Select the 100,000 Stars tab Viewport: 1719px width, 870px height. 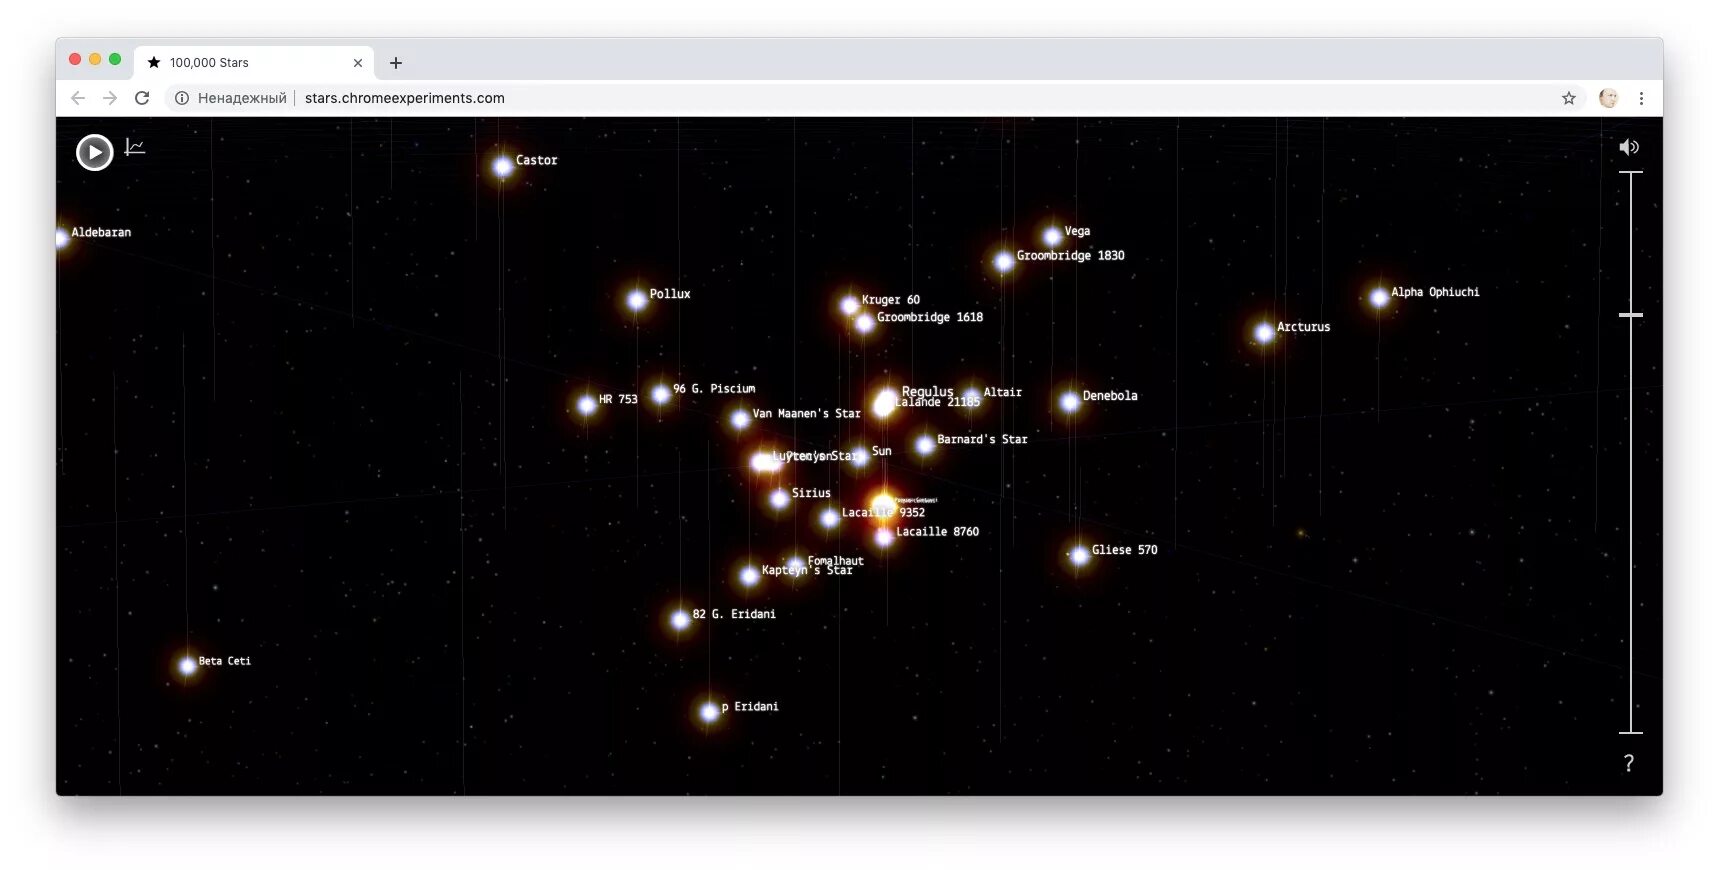pyautogui.click(x=254, y=62)
